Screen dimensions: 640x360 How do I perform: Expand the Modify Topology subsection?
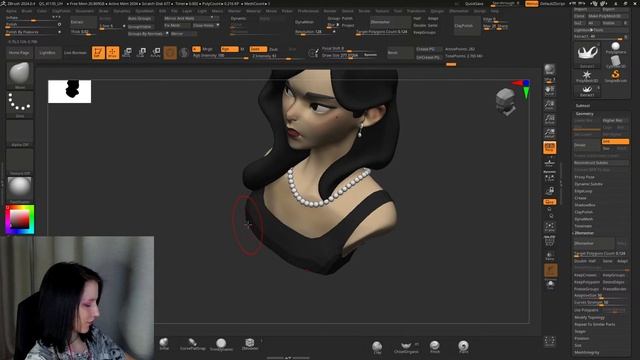[x=589, y=317]
